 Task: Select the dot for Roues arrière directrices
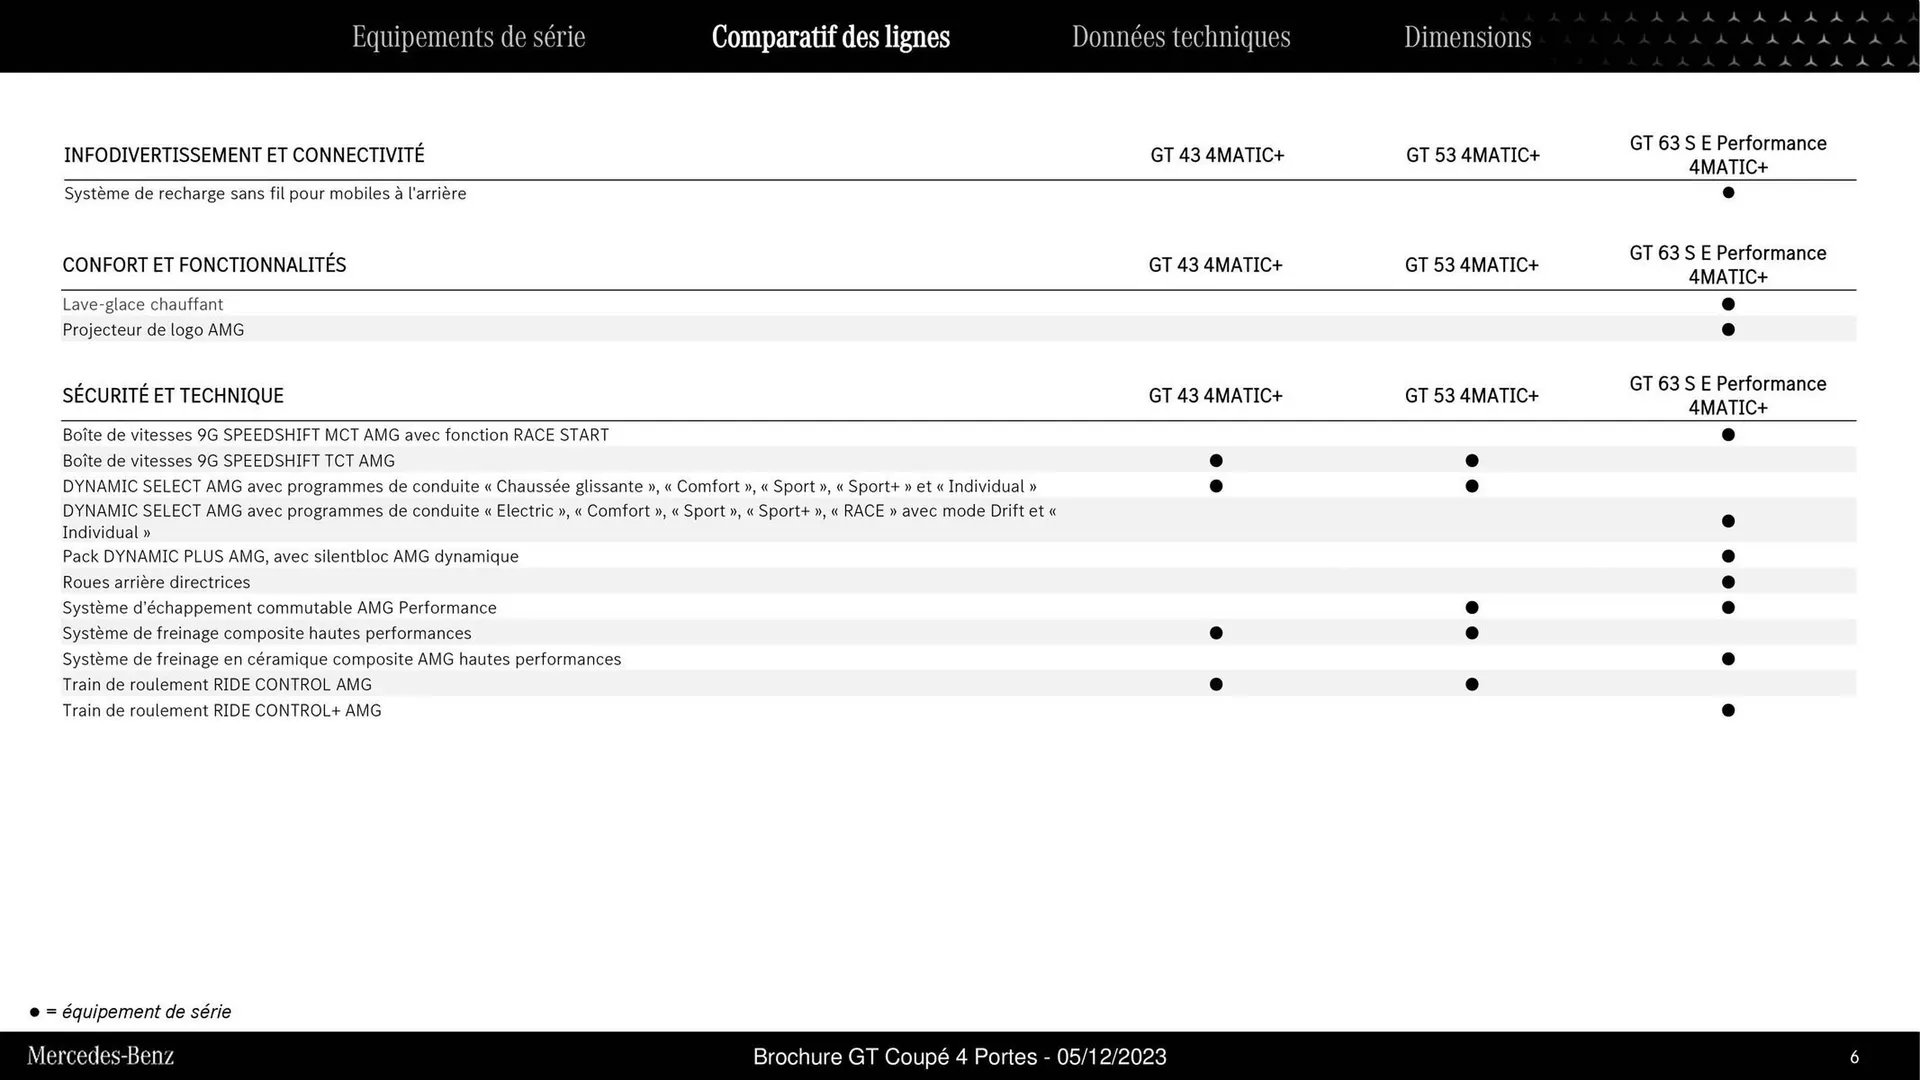coord(1727,581)
